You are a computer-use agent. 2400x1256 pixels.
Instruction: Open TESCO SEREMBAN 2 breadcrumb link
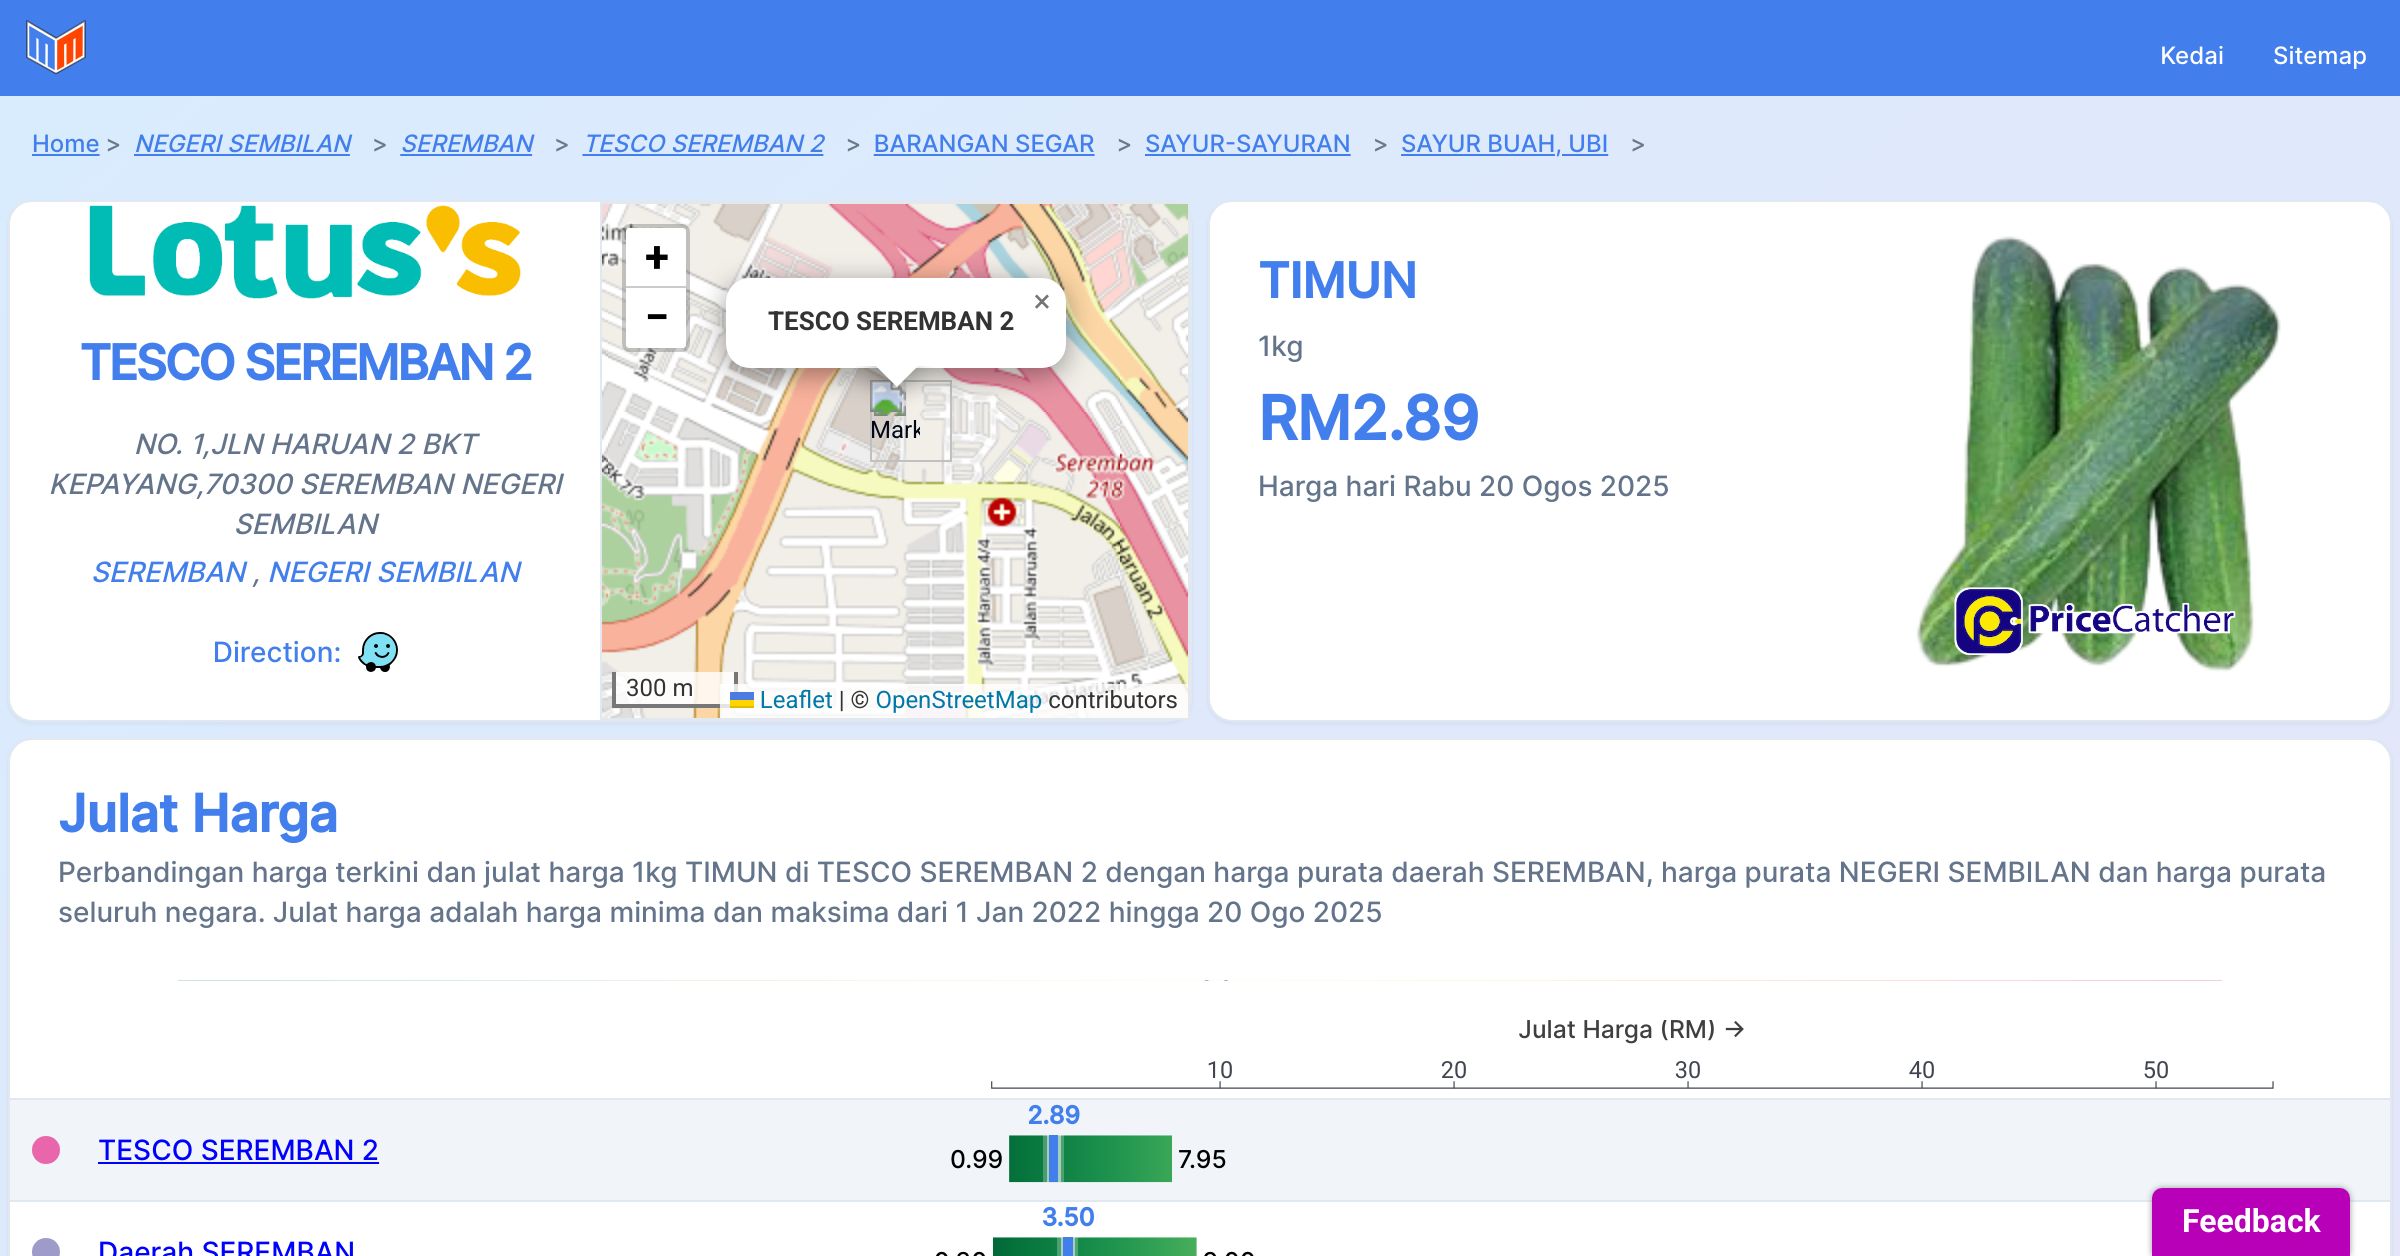click(704, 144)
